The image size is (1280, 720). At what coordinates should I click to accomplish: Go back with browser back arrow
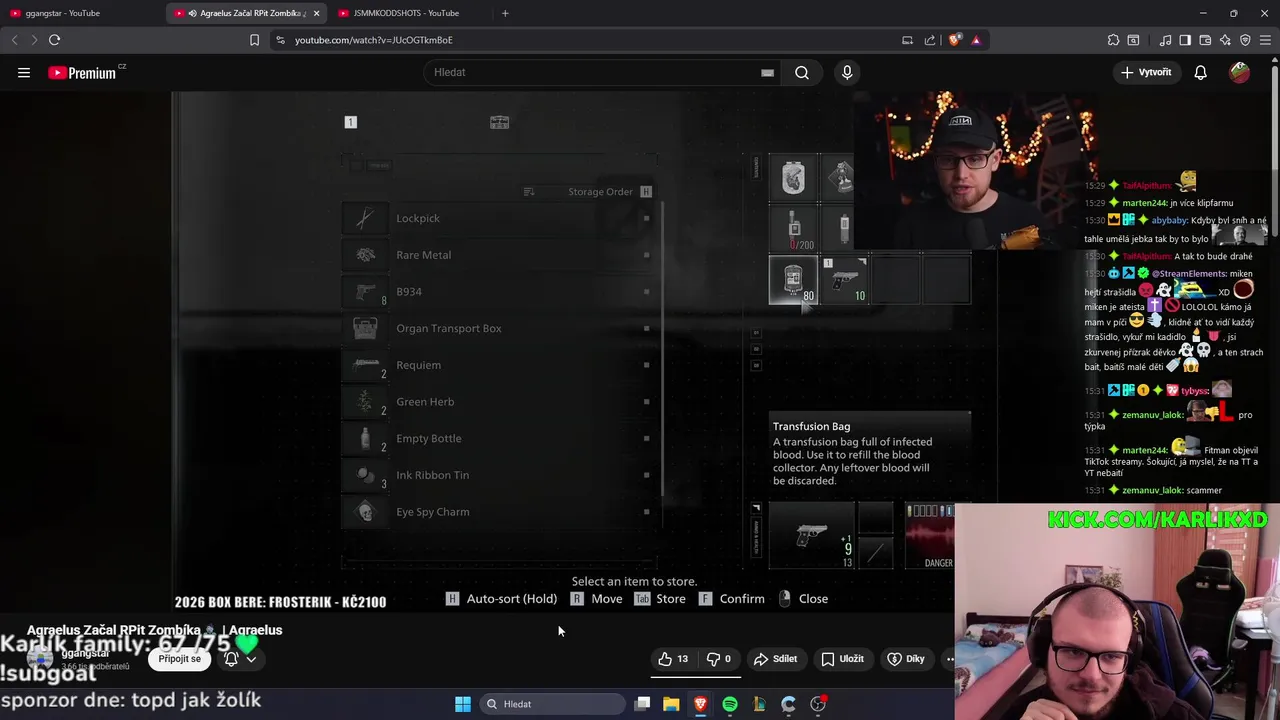[14, 40]
